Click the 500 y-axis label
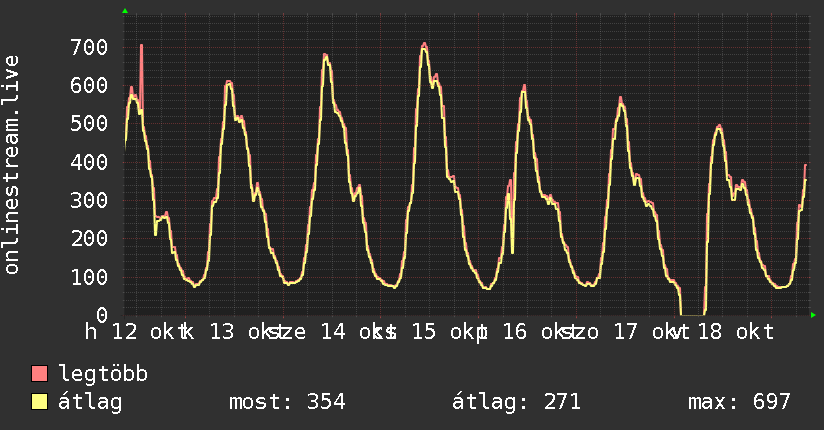The width and height of the screenshot is (824, 430). pyautogui.click(x=89, y=124)
